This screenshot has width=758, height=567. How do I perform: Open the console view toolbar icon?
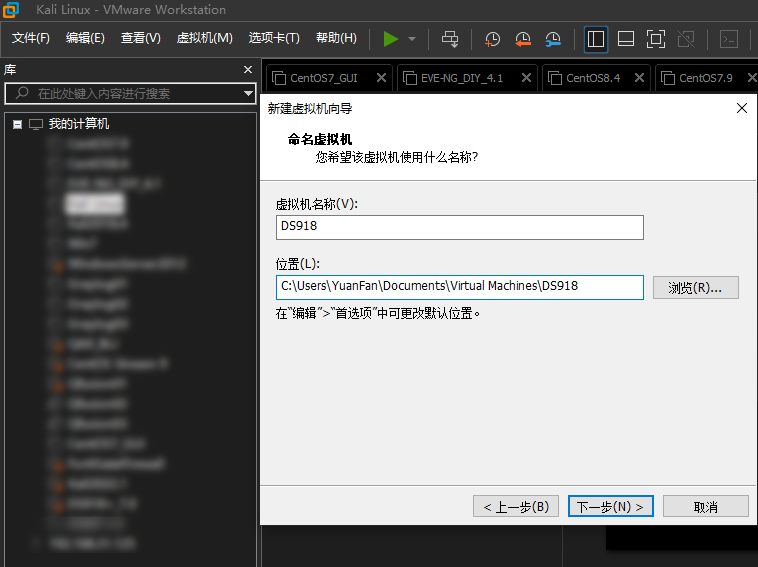click(x=729, y=39)
